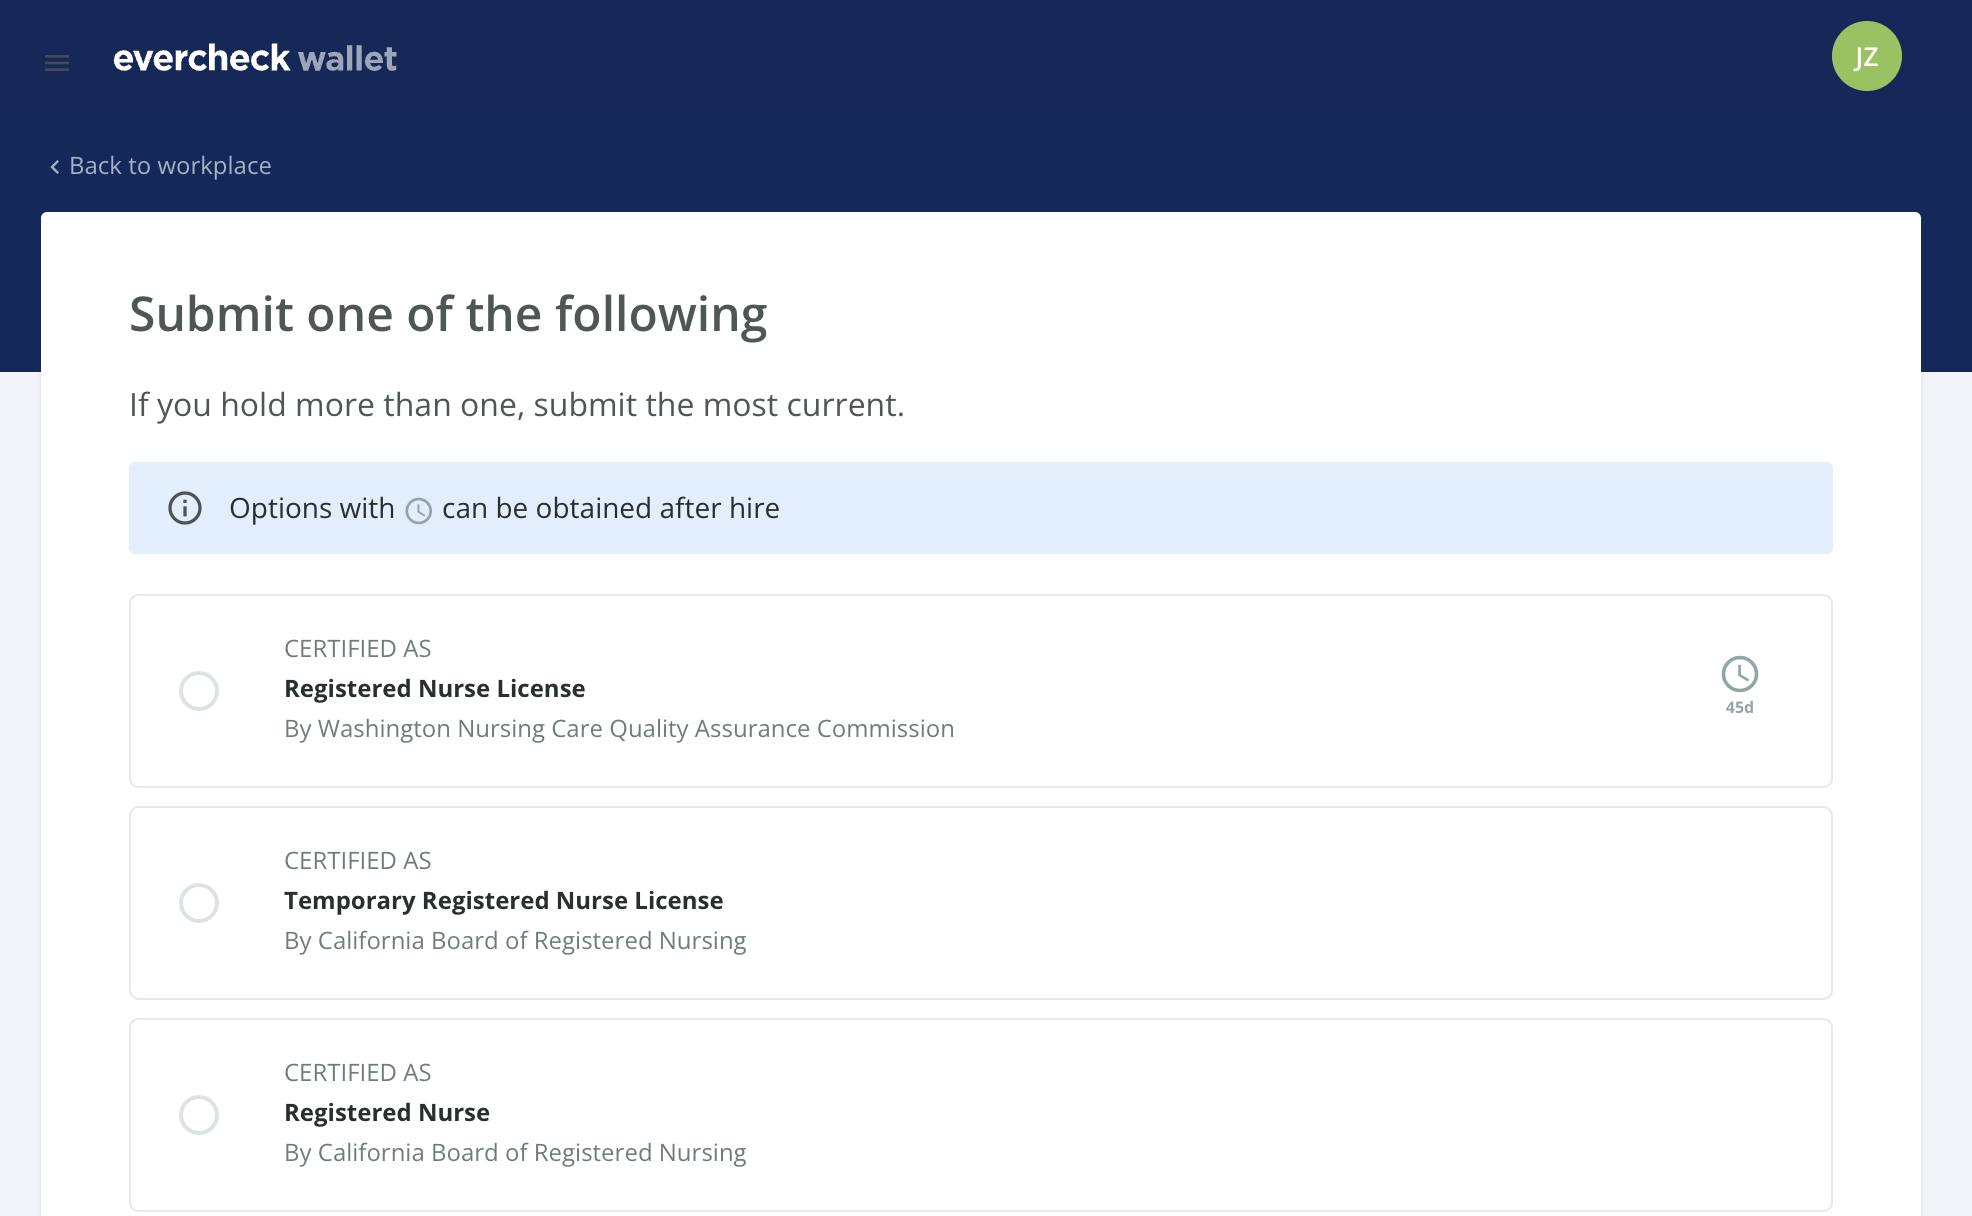This screenshot has width=1972, height=1216.
Task: Click the JZ user avatar
Action: pos(1866,56)
